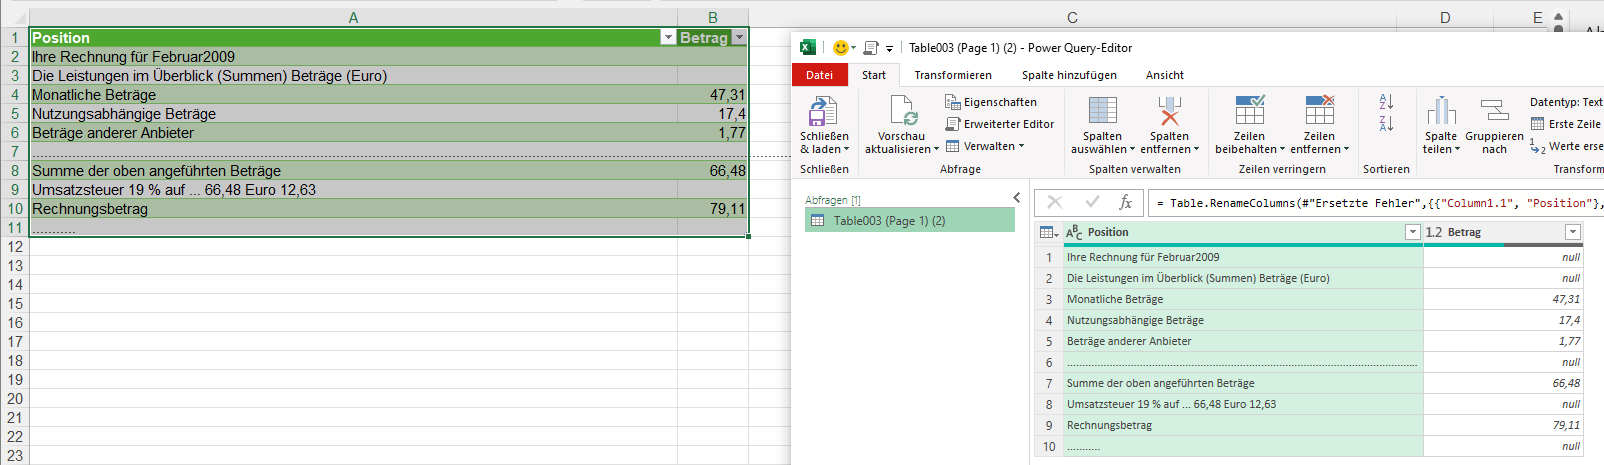Click the fx formula icon
Viewport: 1604px width, 465px height.
[x=1125, y=203]
